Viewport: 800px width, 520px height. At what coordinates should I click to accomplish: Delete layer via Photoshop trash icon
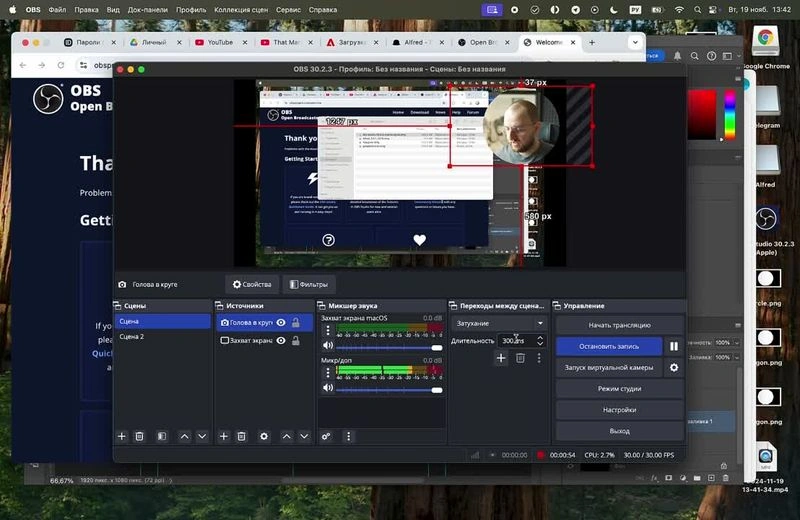point(726,478)
